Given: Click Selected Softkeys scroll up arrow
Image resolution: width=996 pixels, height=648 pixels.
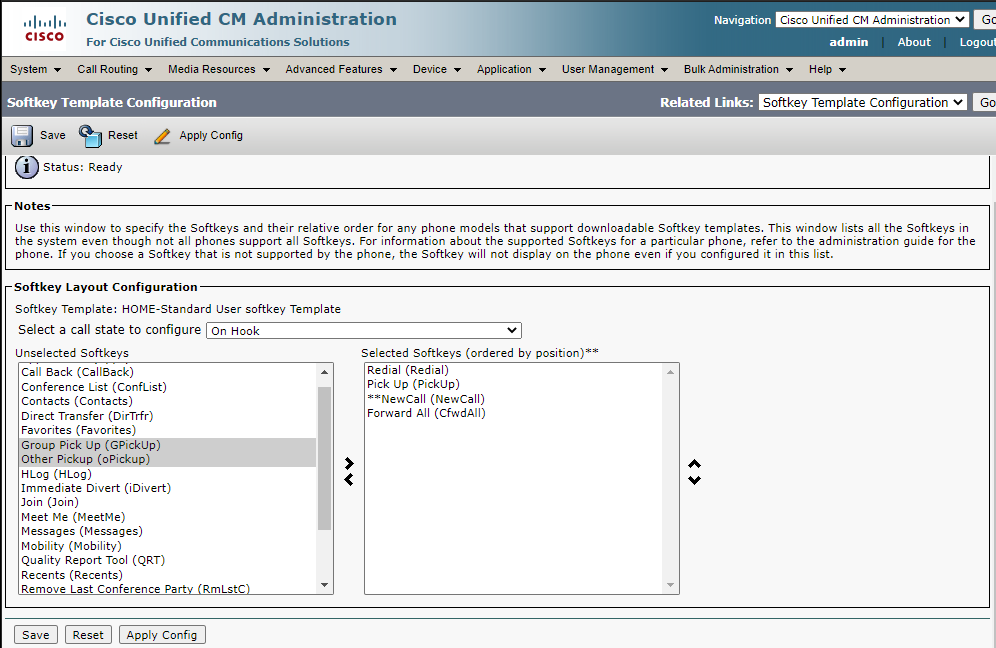Looking at the screenshot, I should tap(670, 372).
